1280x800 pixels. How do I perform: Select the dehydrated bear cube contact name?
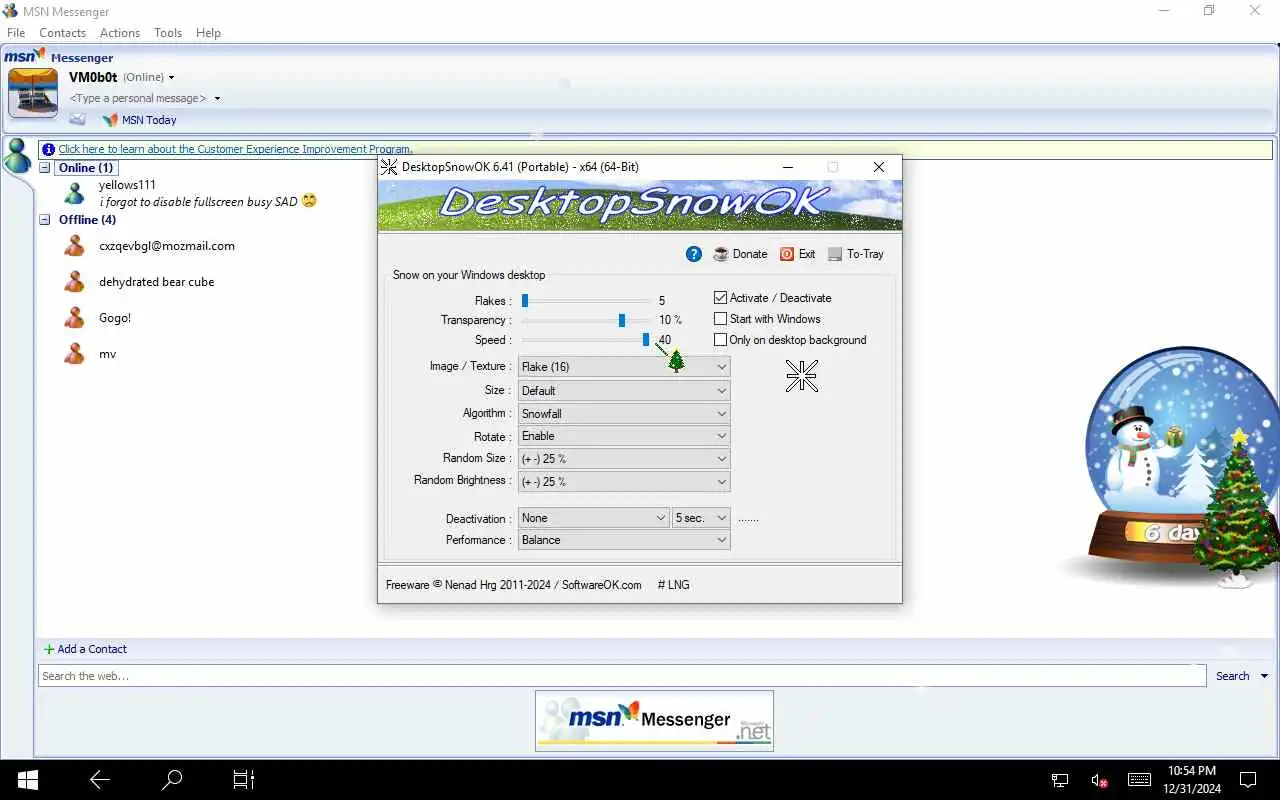coord(157,282)
